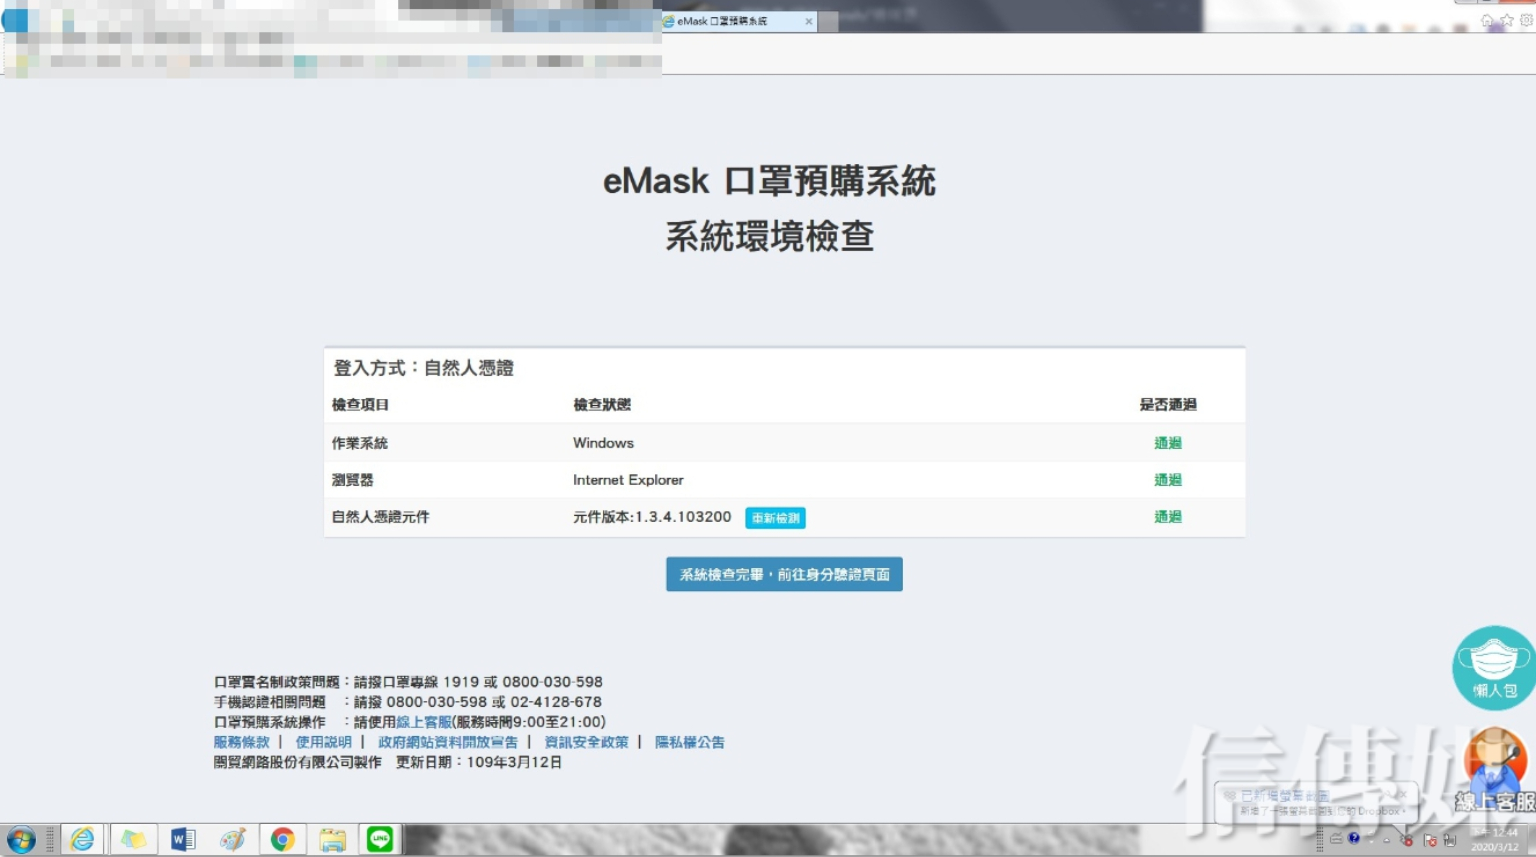Click 系統檢查完畢，前往身分驗證頁面 button
The height and width of the screenshot is (857, 1536).
(784, 574)
